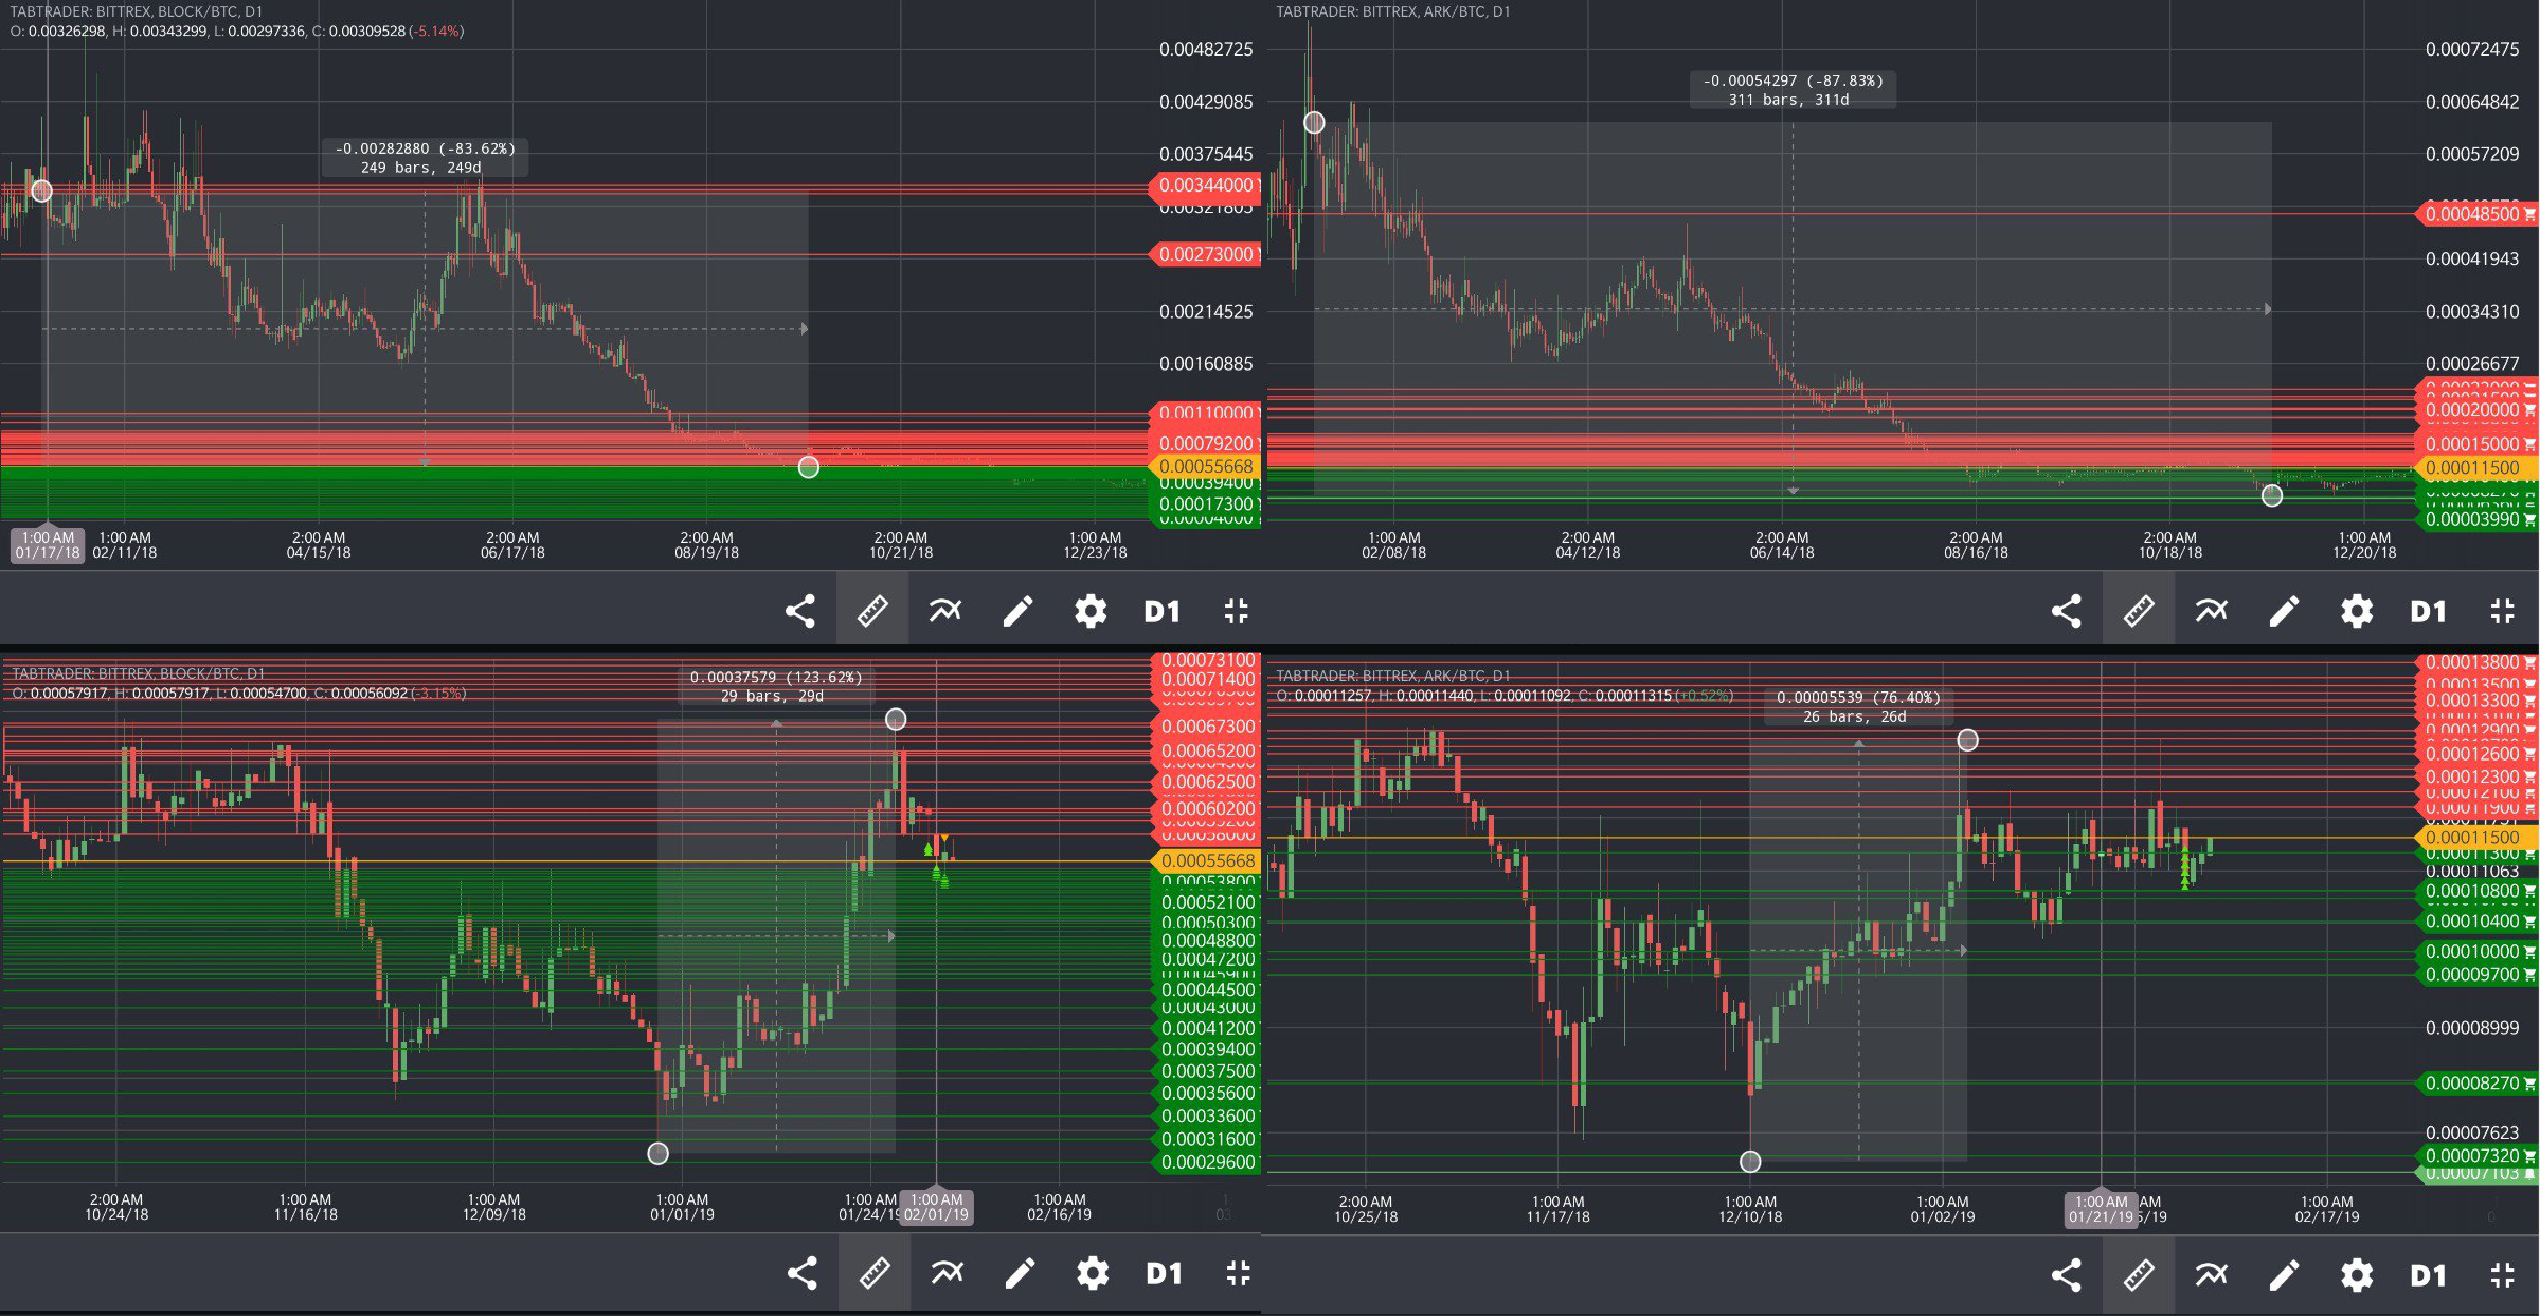
Task: Click the 0.00344000 sell order price label
Action: coord(1205,185)
